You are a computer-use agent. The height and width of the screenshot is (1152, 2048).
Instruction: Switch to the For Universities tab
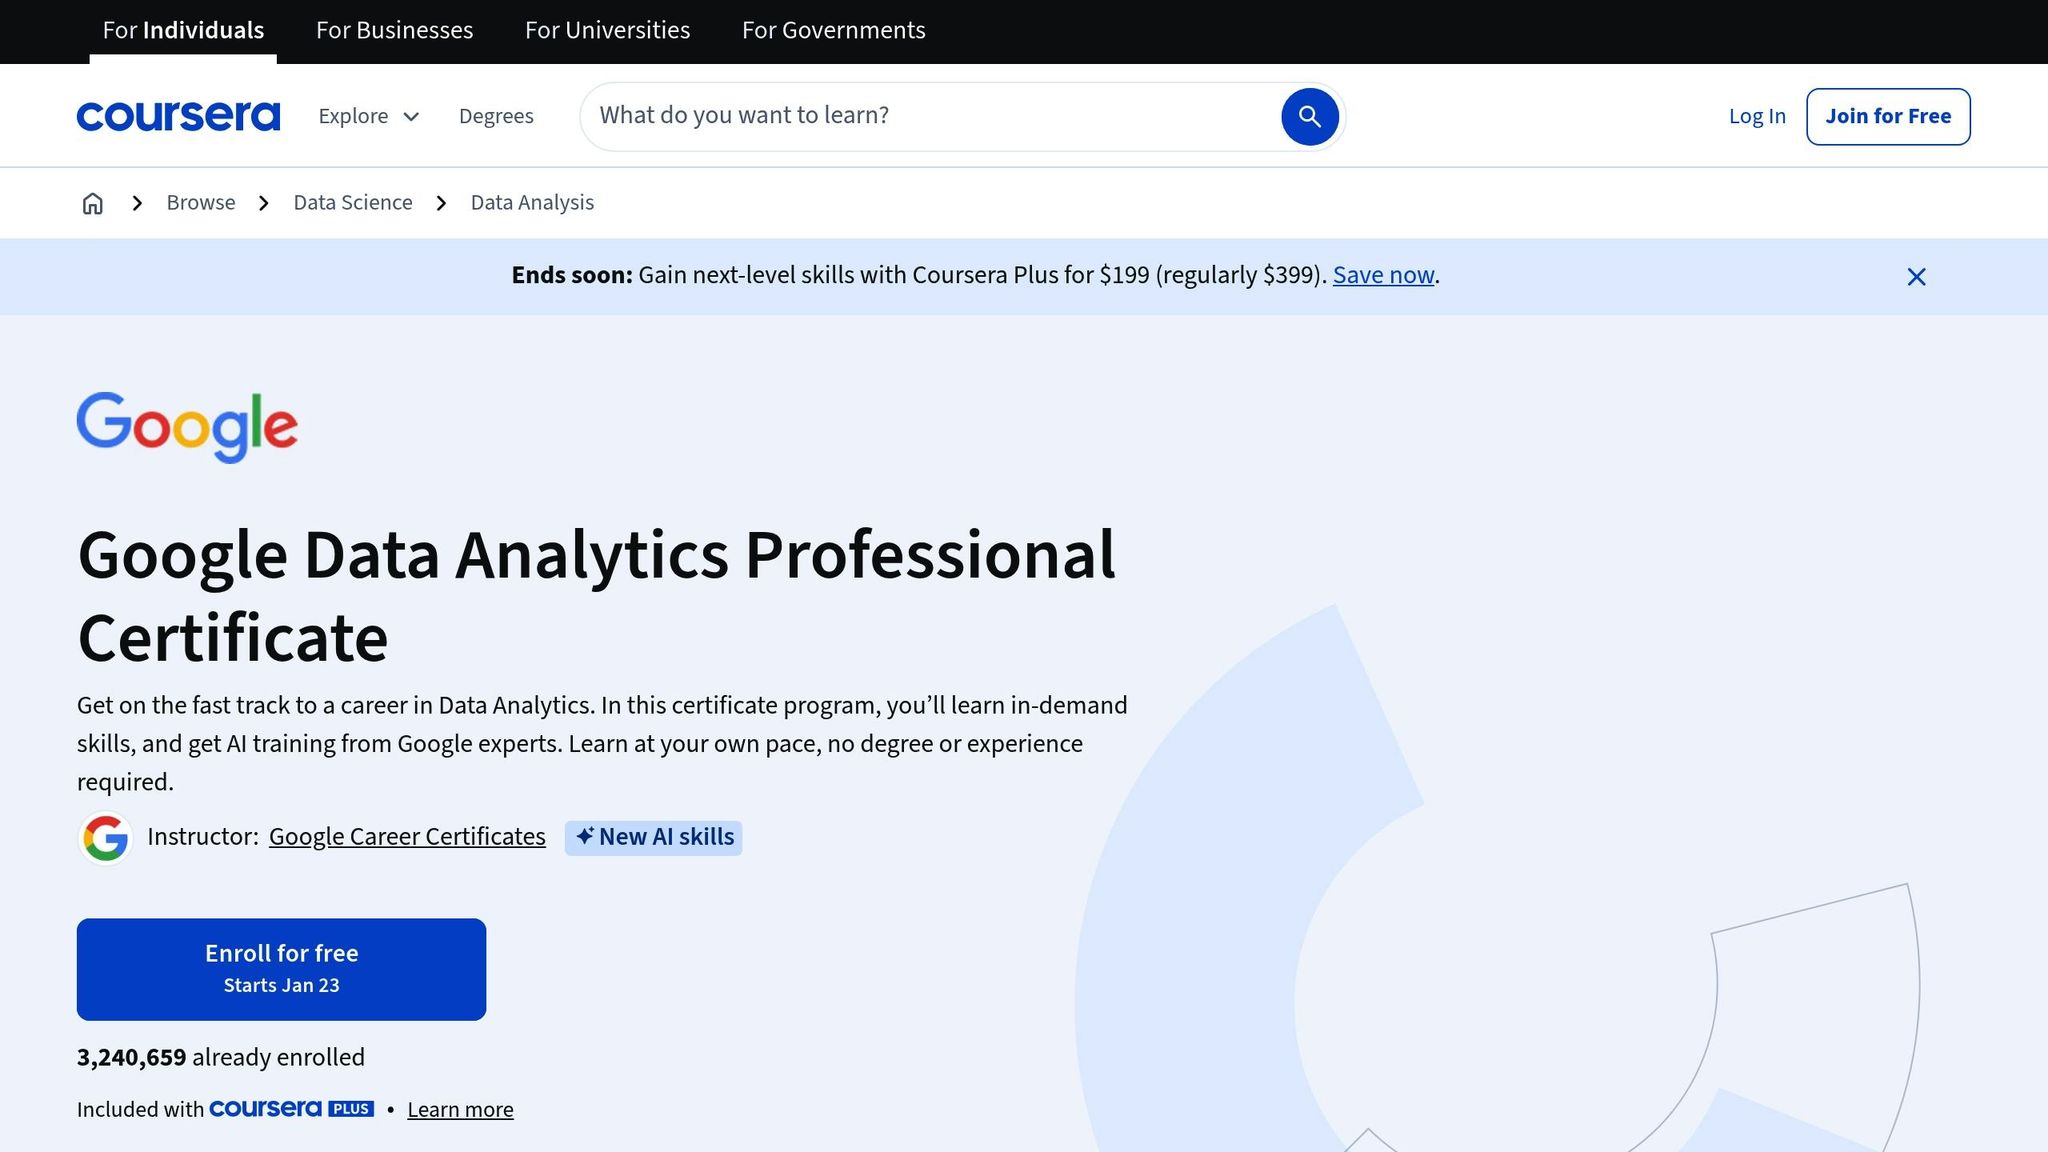(607, 30)
